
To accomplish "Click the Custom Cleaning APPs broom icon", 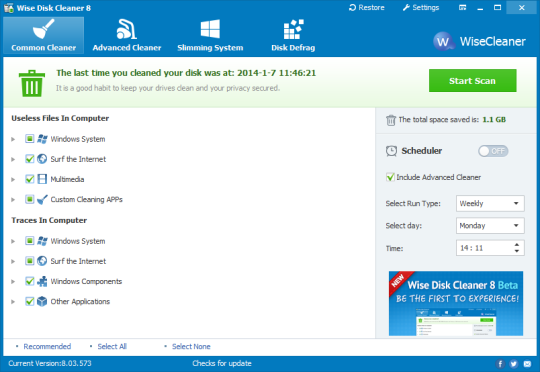I will [x=42, y=199].
